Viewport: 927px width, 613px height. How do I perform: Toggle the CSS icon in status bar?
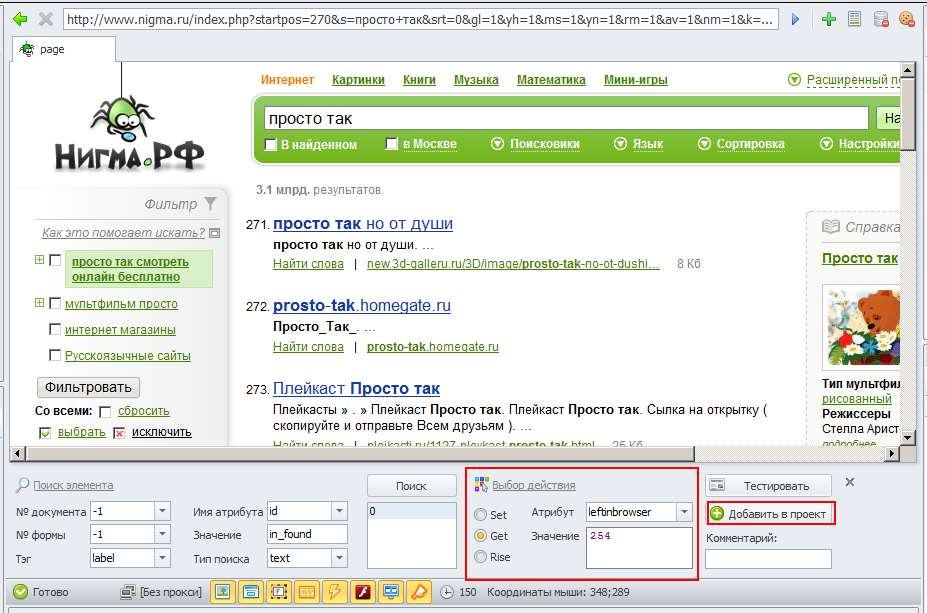point(307,592)
